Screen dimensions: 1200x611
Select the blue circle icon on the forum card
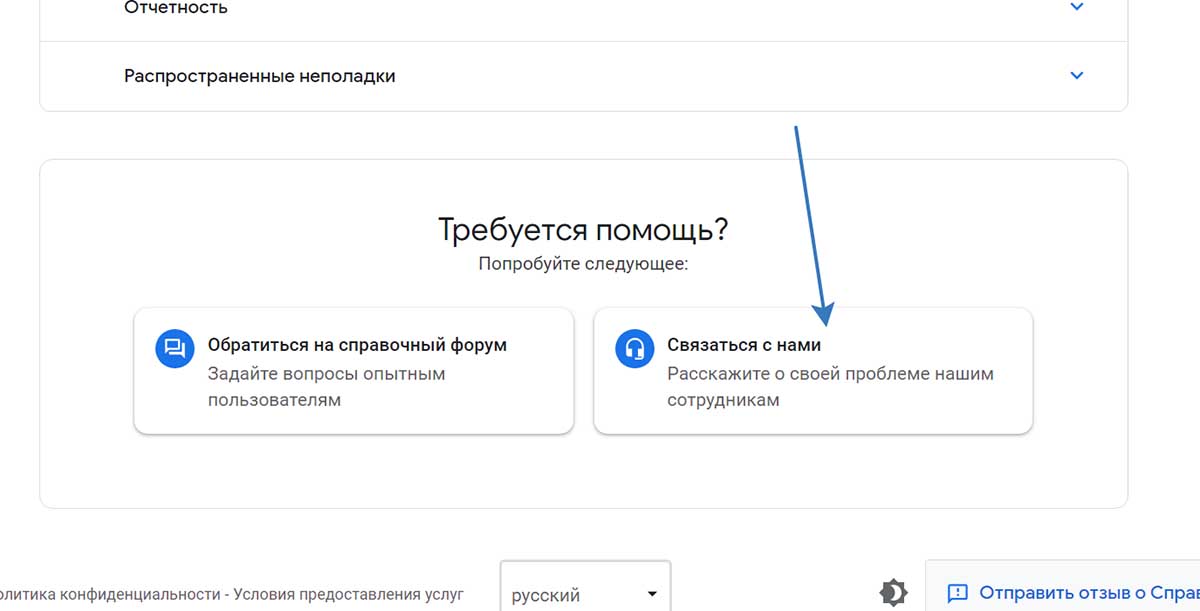point(173,348)
